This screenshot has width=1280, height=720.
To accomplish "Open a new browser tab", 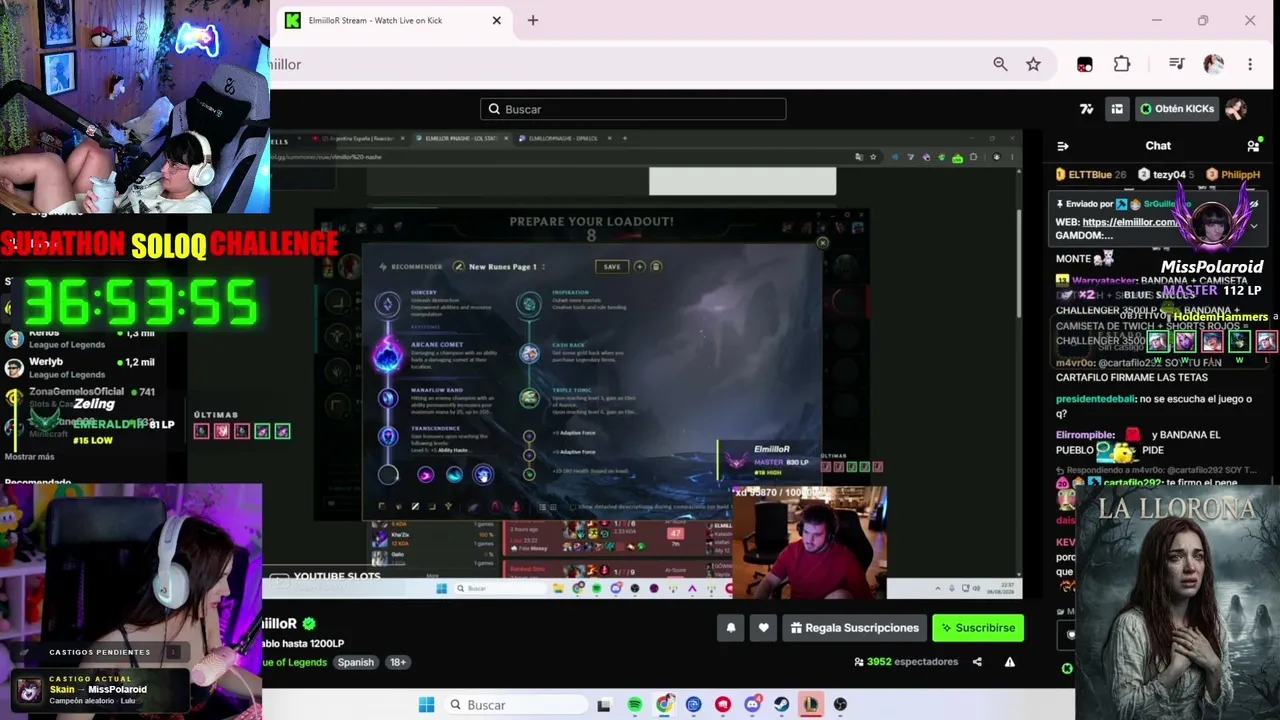I will [532, 20].
